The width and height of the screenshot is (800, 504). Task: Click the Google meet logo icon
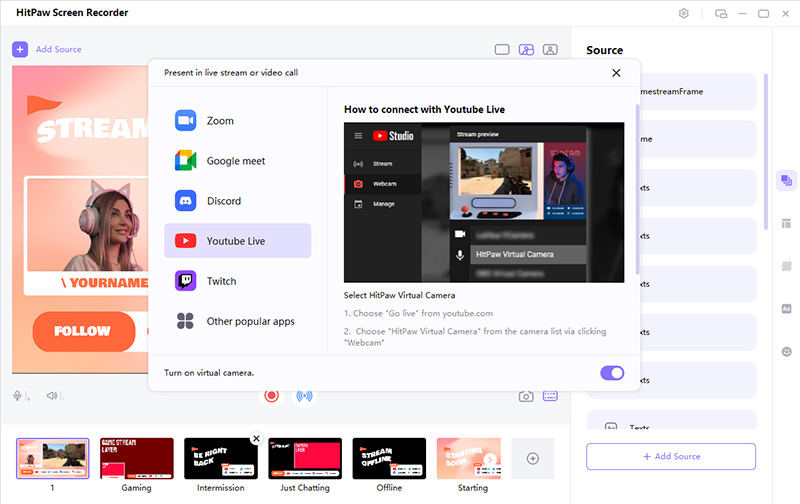coord(185,161)
